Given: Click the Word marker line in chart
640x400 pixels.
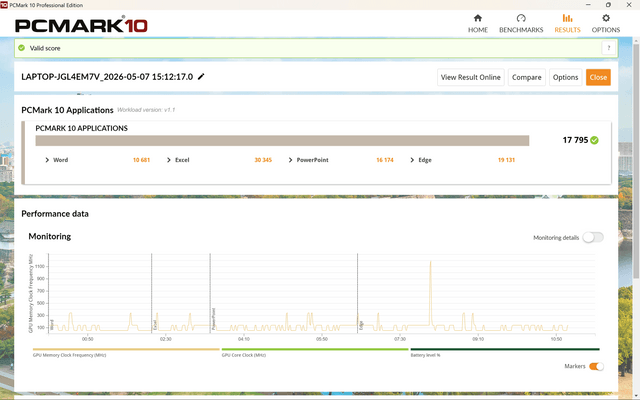Looking at the screenshot, I should (x=49, y=293).
